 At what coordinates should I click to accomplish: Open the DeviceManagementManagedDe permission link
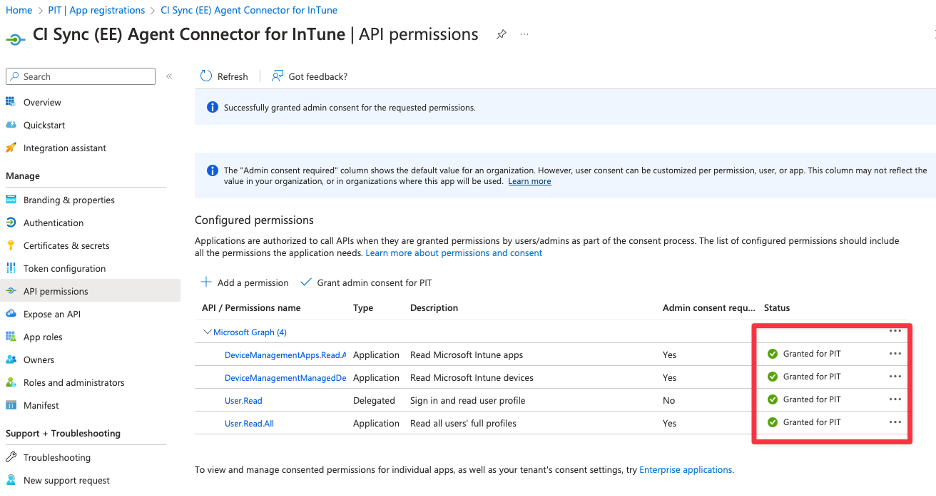(x=285, y=377)
